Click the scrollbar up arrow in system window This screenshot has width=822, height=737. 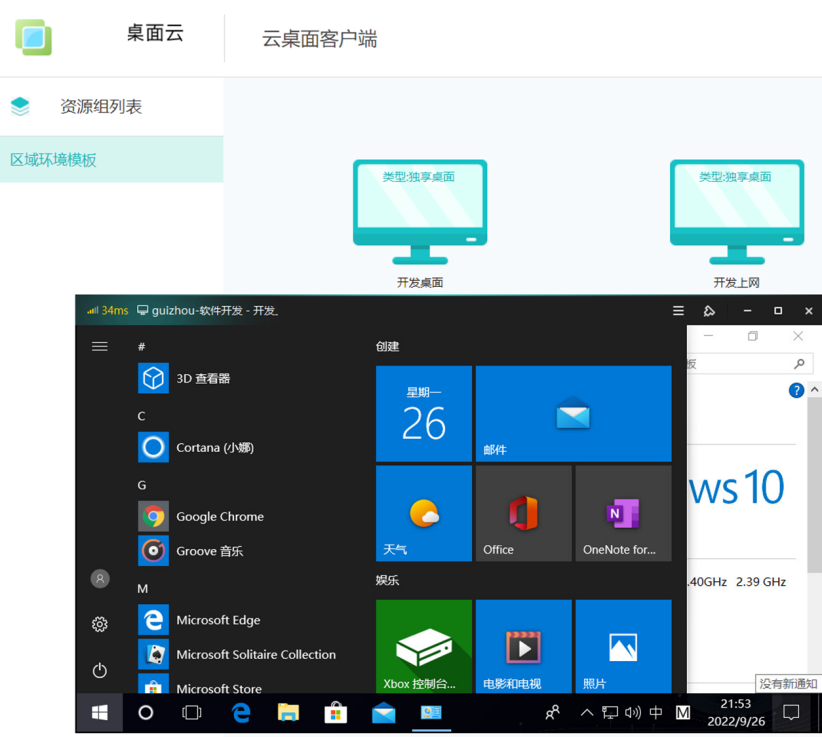[x=815, y=389]
